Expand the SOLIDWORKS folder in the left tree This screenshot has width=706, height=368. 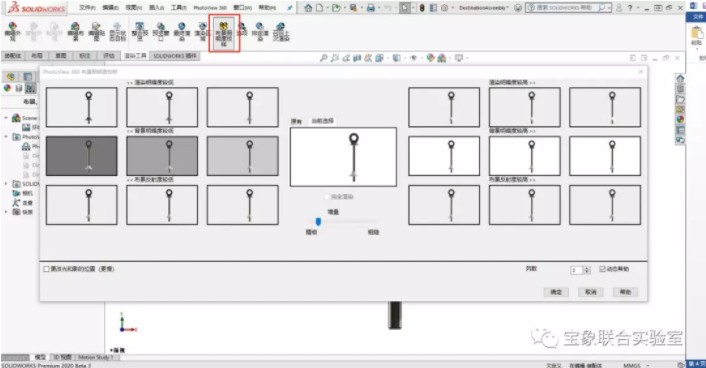coord(6,184)
